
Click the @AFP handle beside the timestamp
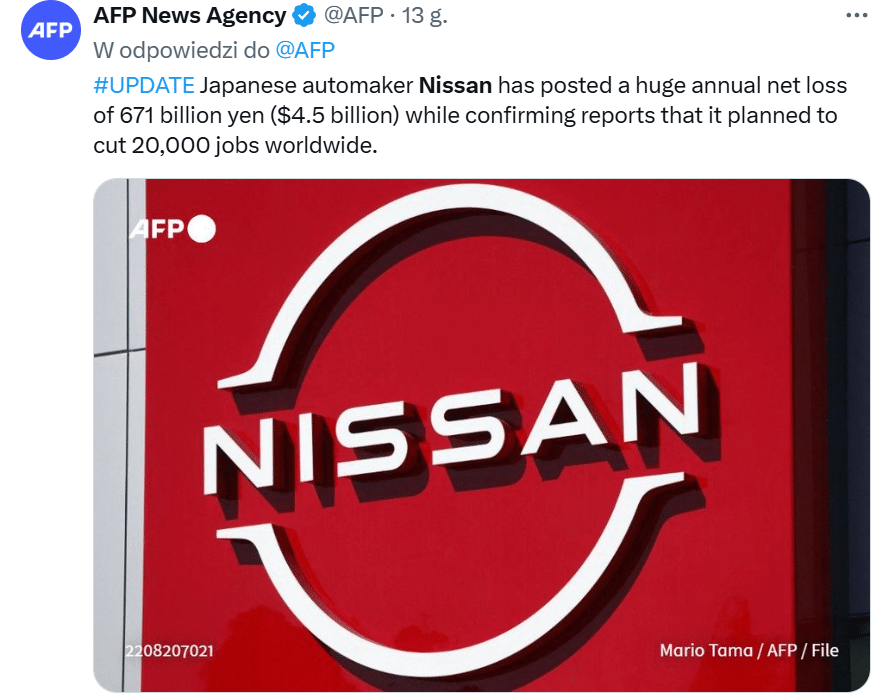tap(355, 17)
